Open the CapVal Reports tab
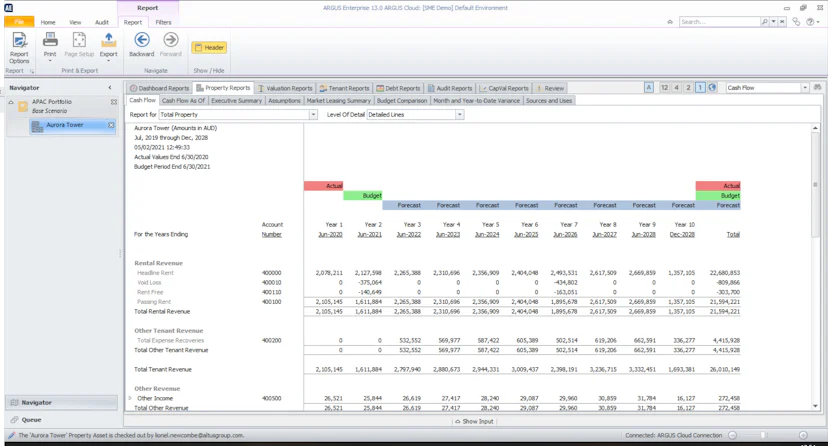The width and height of the screenshot is (828, 446). coord(504,88)
